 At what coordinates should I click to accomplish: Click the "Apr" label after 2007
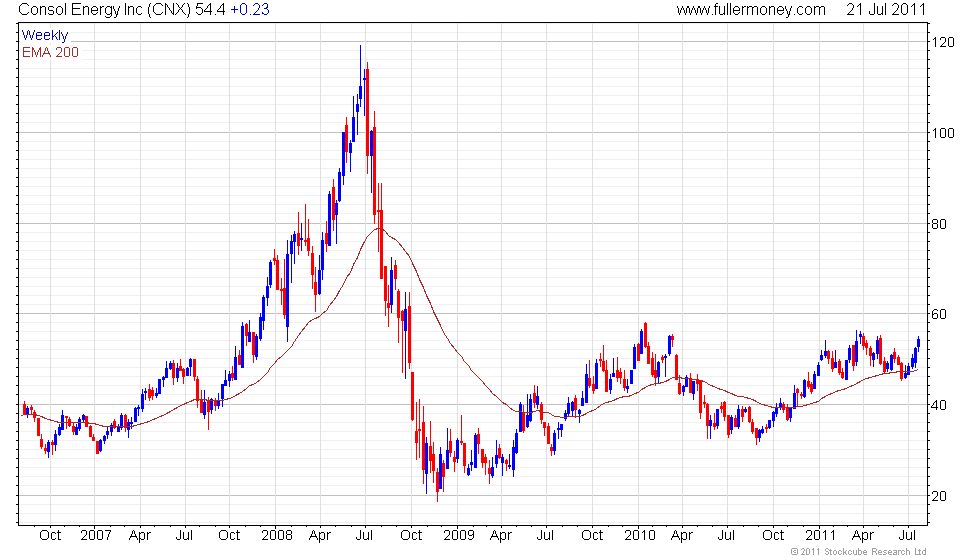[139, 536]
